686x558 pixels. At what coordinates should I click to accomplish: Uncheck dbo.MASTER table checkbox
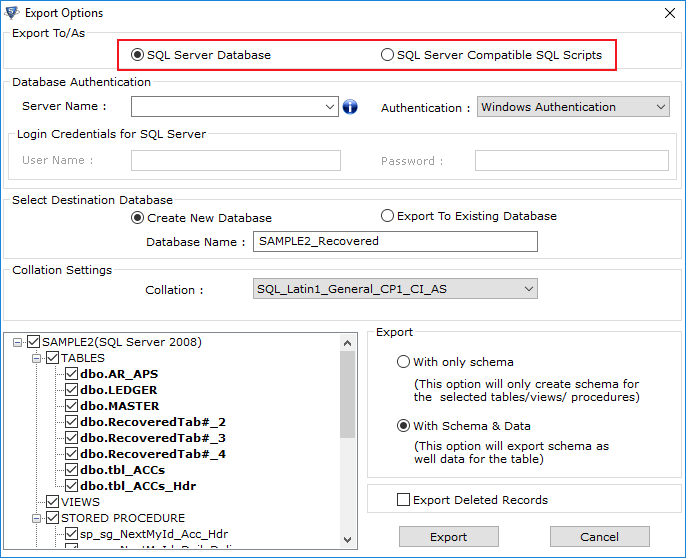click(71, 406)
